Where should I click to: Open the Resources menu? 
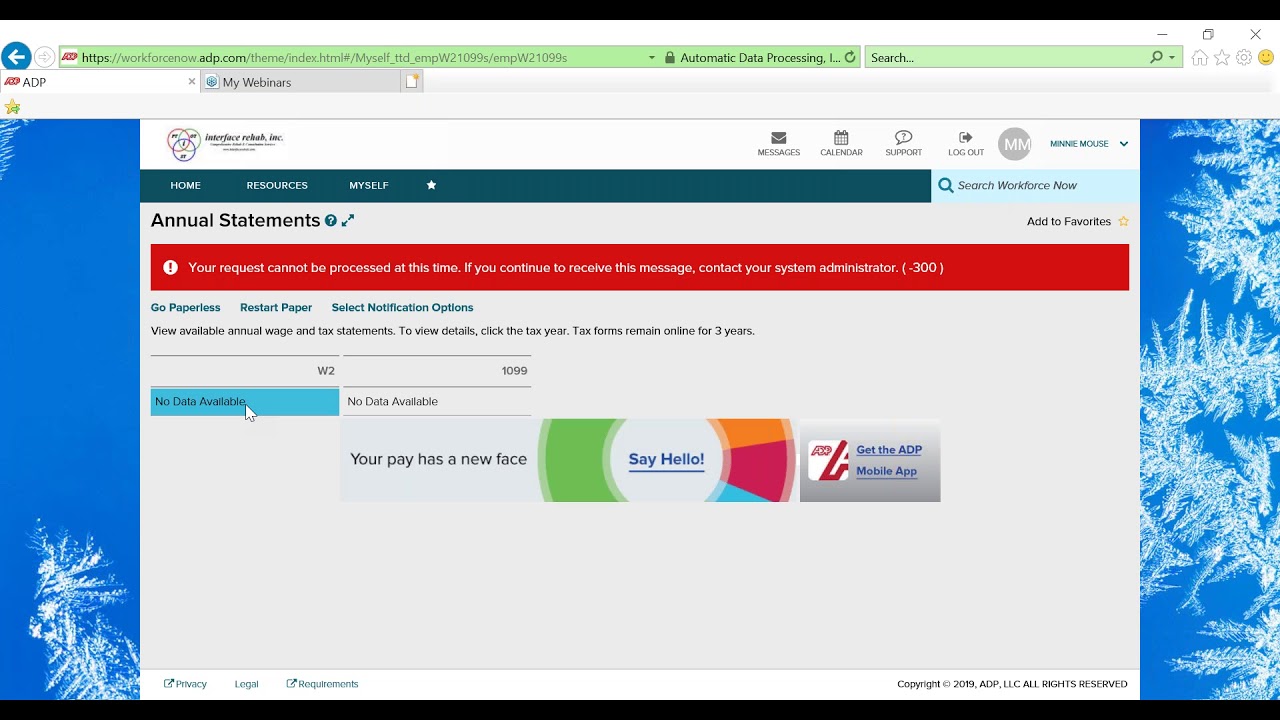pyautogui.click(x=277, y=185)
